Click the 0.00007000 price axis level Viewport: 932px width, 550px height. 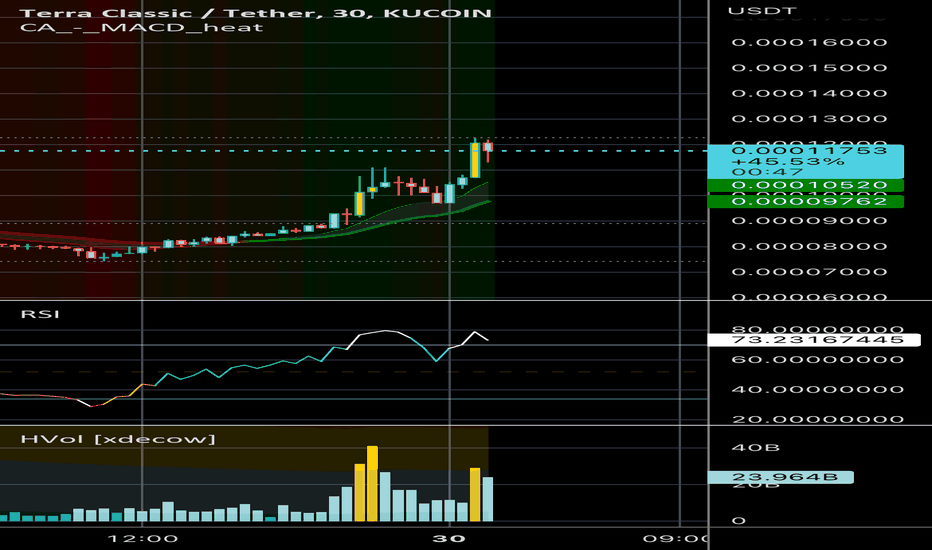tap(810, 272)
